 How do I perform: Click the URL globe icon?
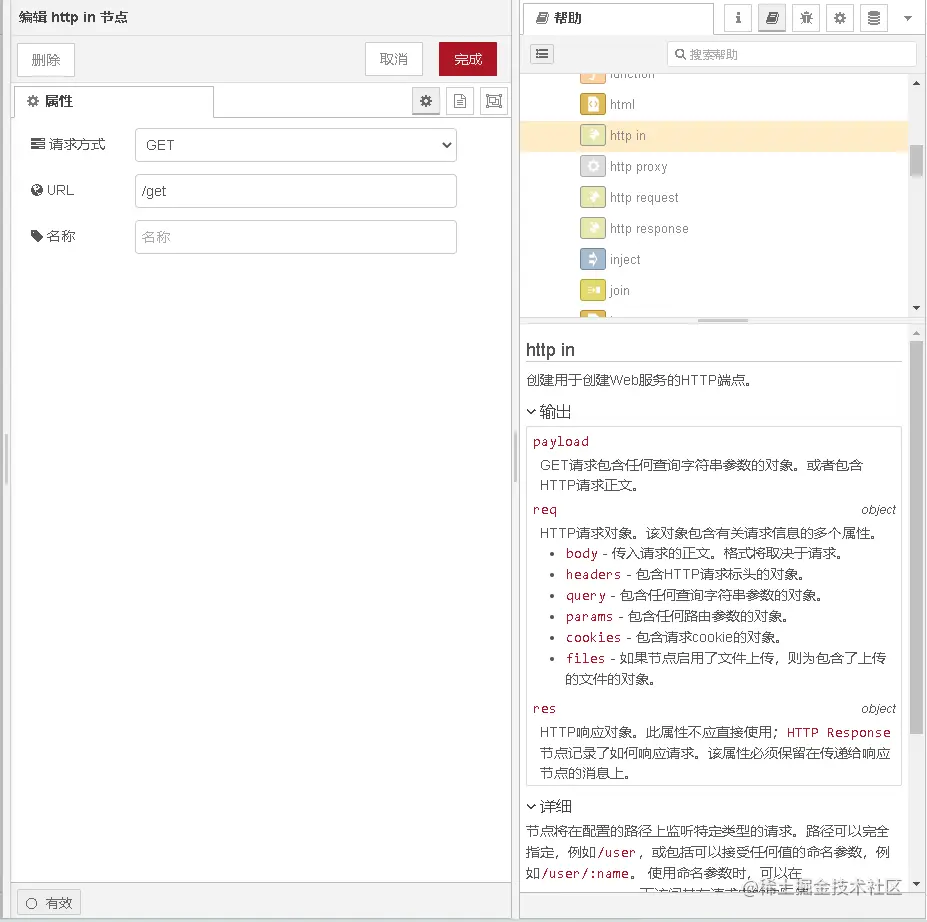click(37, 190)
